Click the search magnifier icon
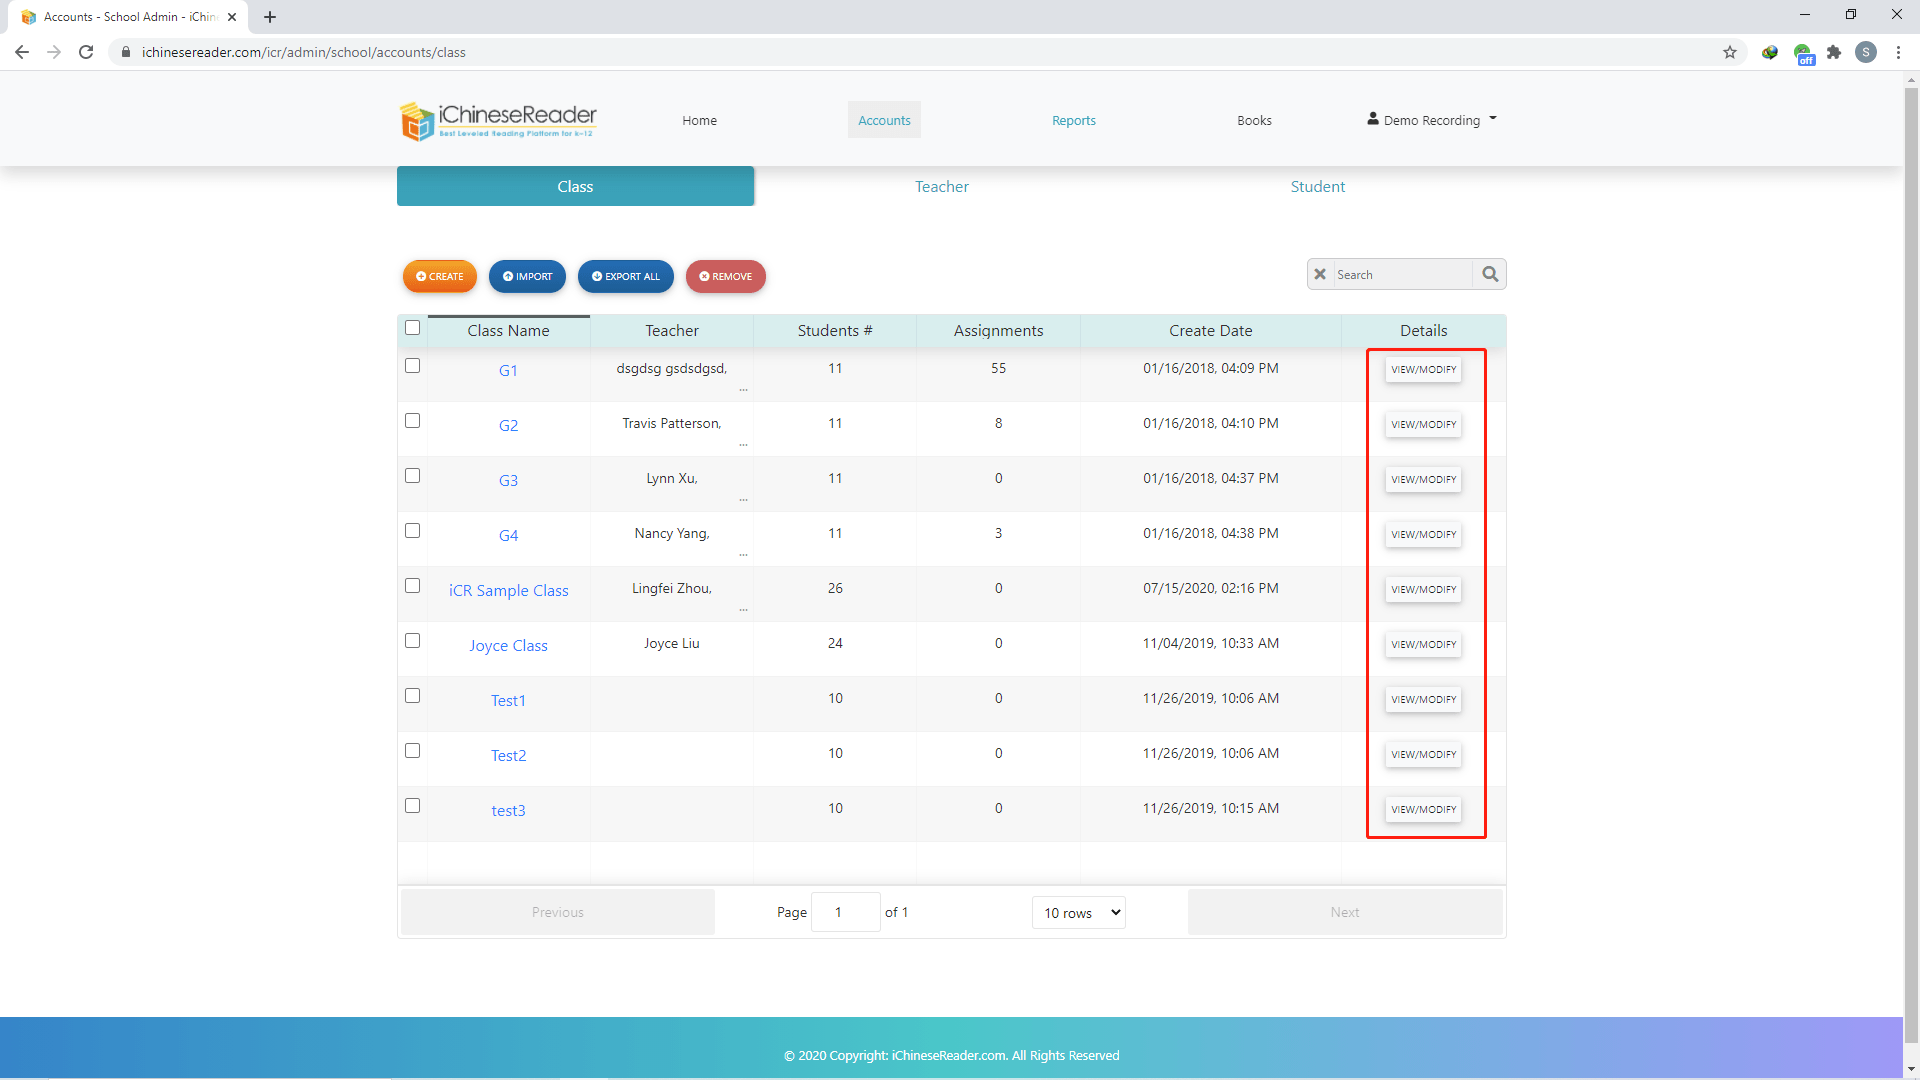This screenshot has height=1080, width=1920. coord(1490,274)
